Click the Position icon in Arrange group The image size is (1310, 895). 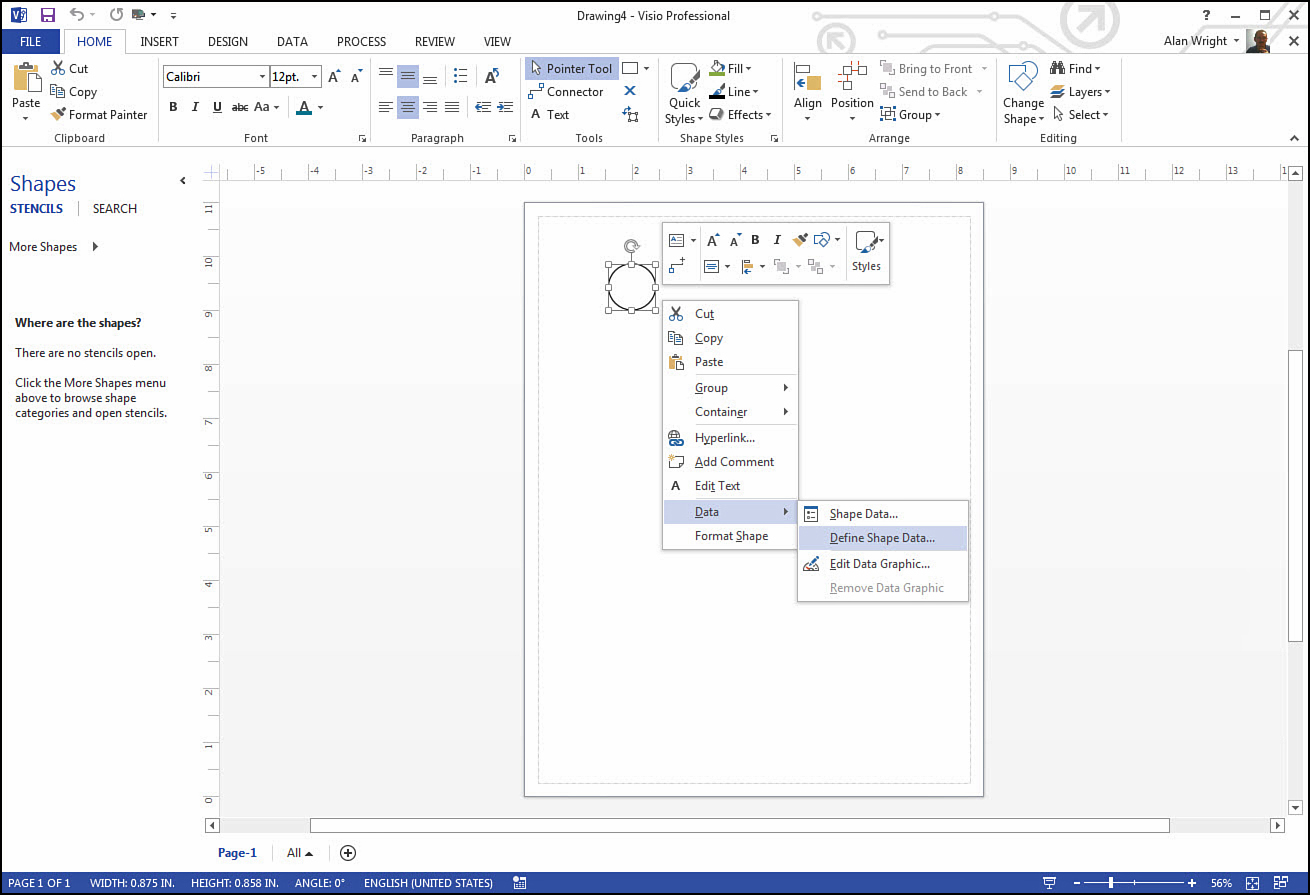852,77
